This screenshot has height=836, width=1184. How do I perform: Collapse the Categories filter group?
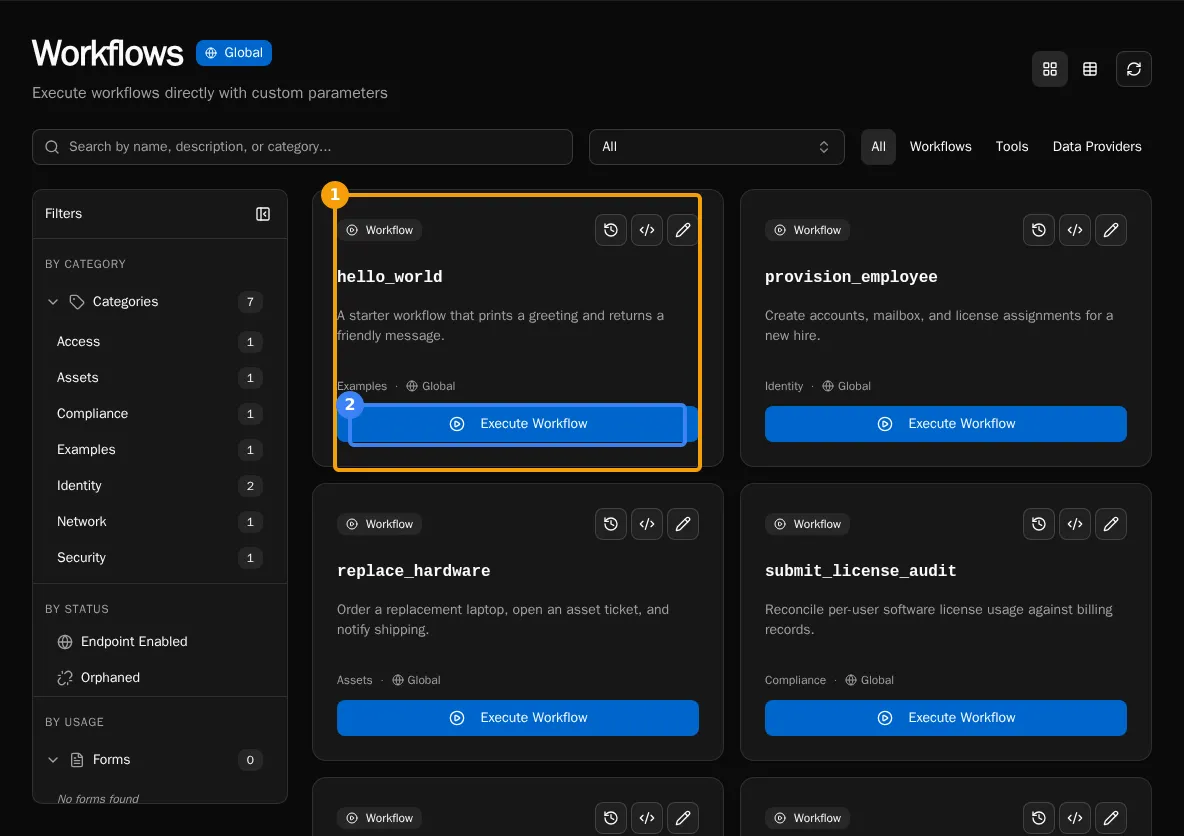coord(53,302)
